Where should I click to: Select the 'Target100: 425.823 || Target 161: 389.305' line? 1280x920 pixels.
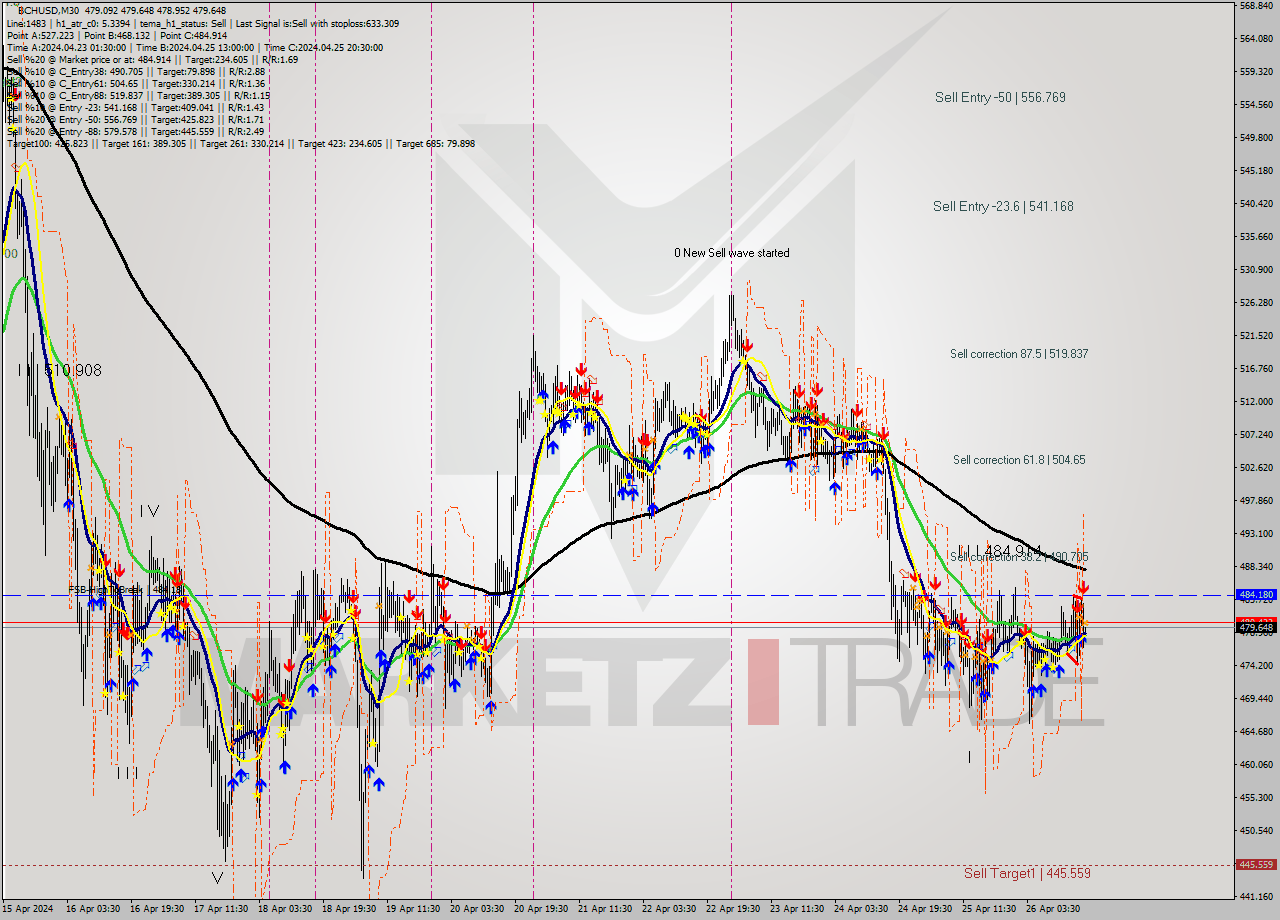(x=241, y=143)
